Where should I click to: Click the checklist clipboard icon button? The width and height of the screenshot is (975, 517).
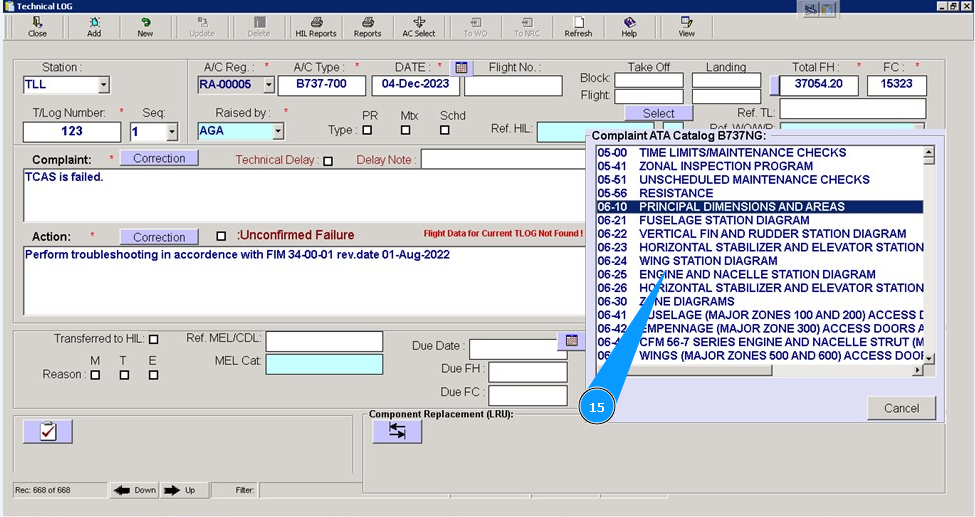(x=48, y=431)
